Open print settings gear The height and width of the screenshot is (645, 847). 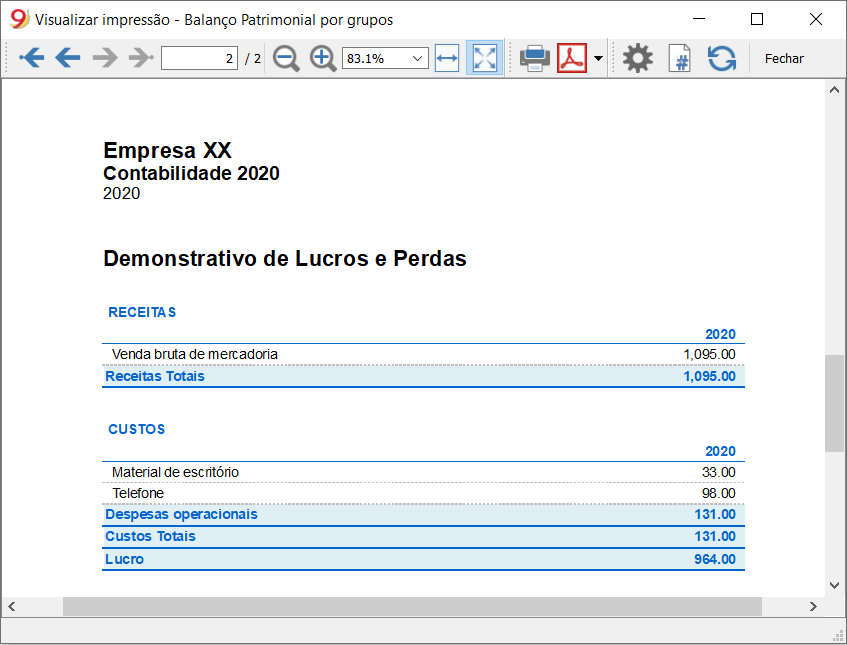(637, 58)
